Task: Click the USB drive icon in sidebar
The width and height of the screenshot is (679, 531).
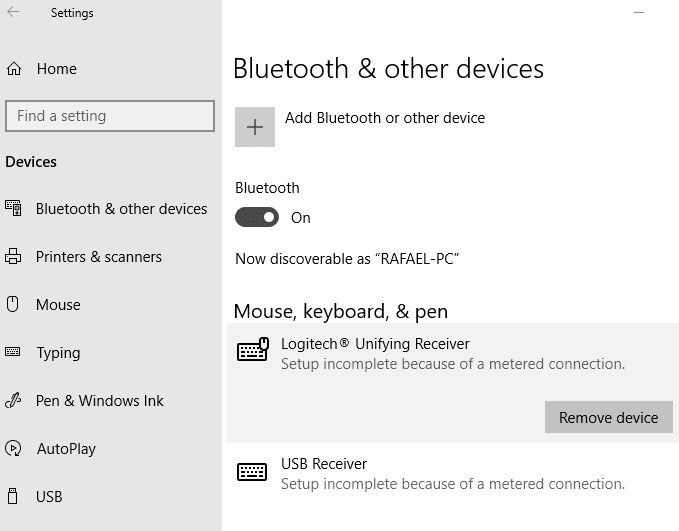Action: point(13,497)
